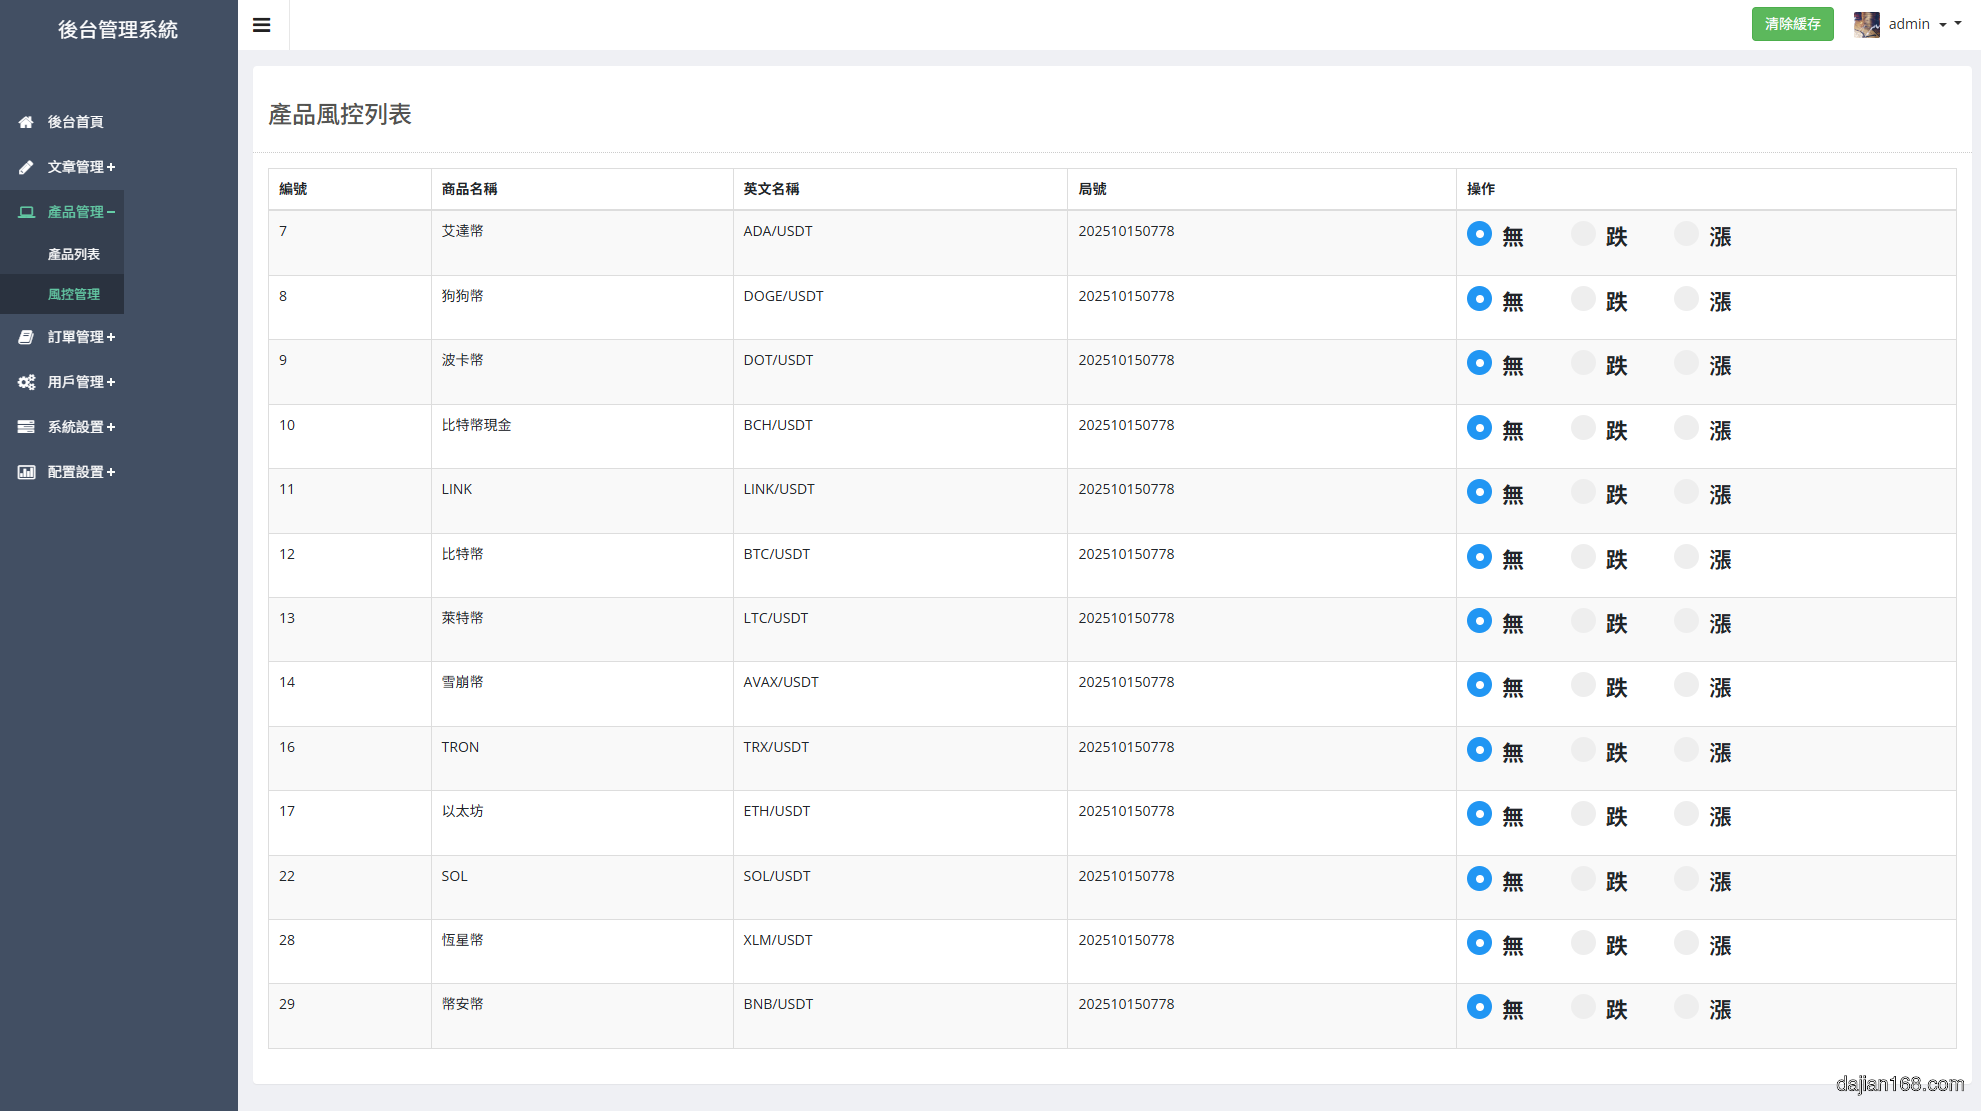Click the 清除緩存 button
1981x1111 pixels.
pos(1792,24)
